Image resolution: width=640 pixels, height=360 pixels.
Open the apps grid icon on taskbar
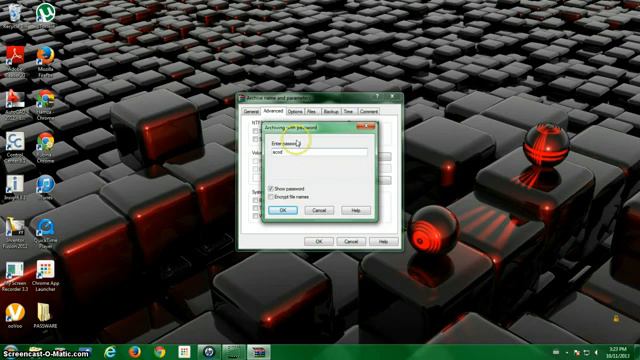(184, 352)
